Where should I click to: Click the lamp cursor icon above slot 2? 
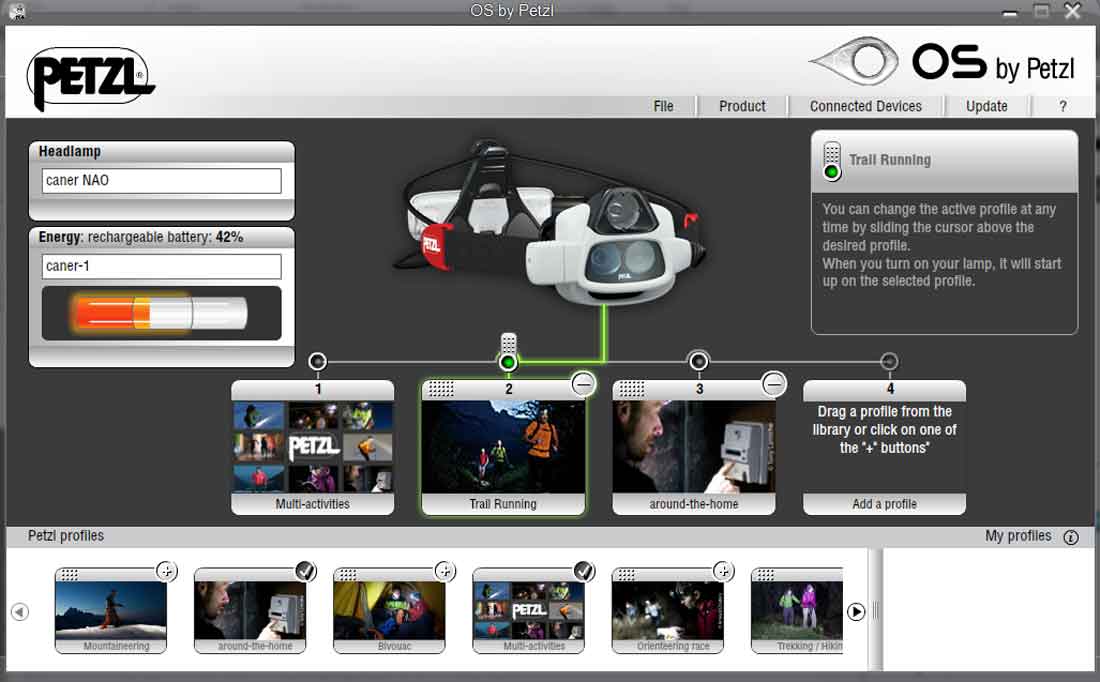click(509, 343)
